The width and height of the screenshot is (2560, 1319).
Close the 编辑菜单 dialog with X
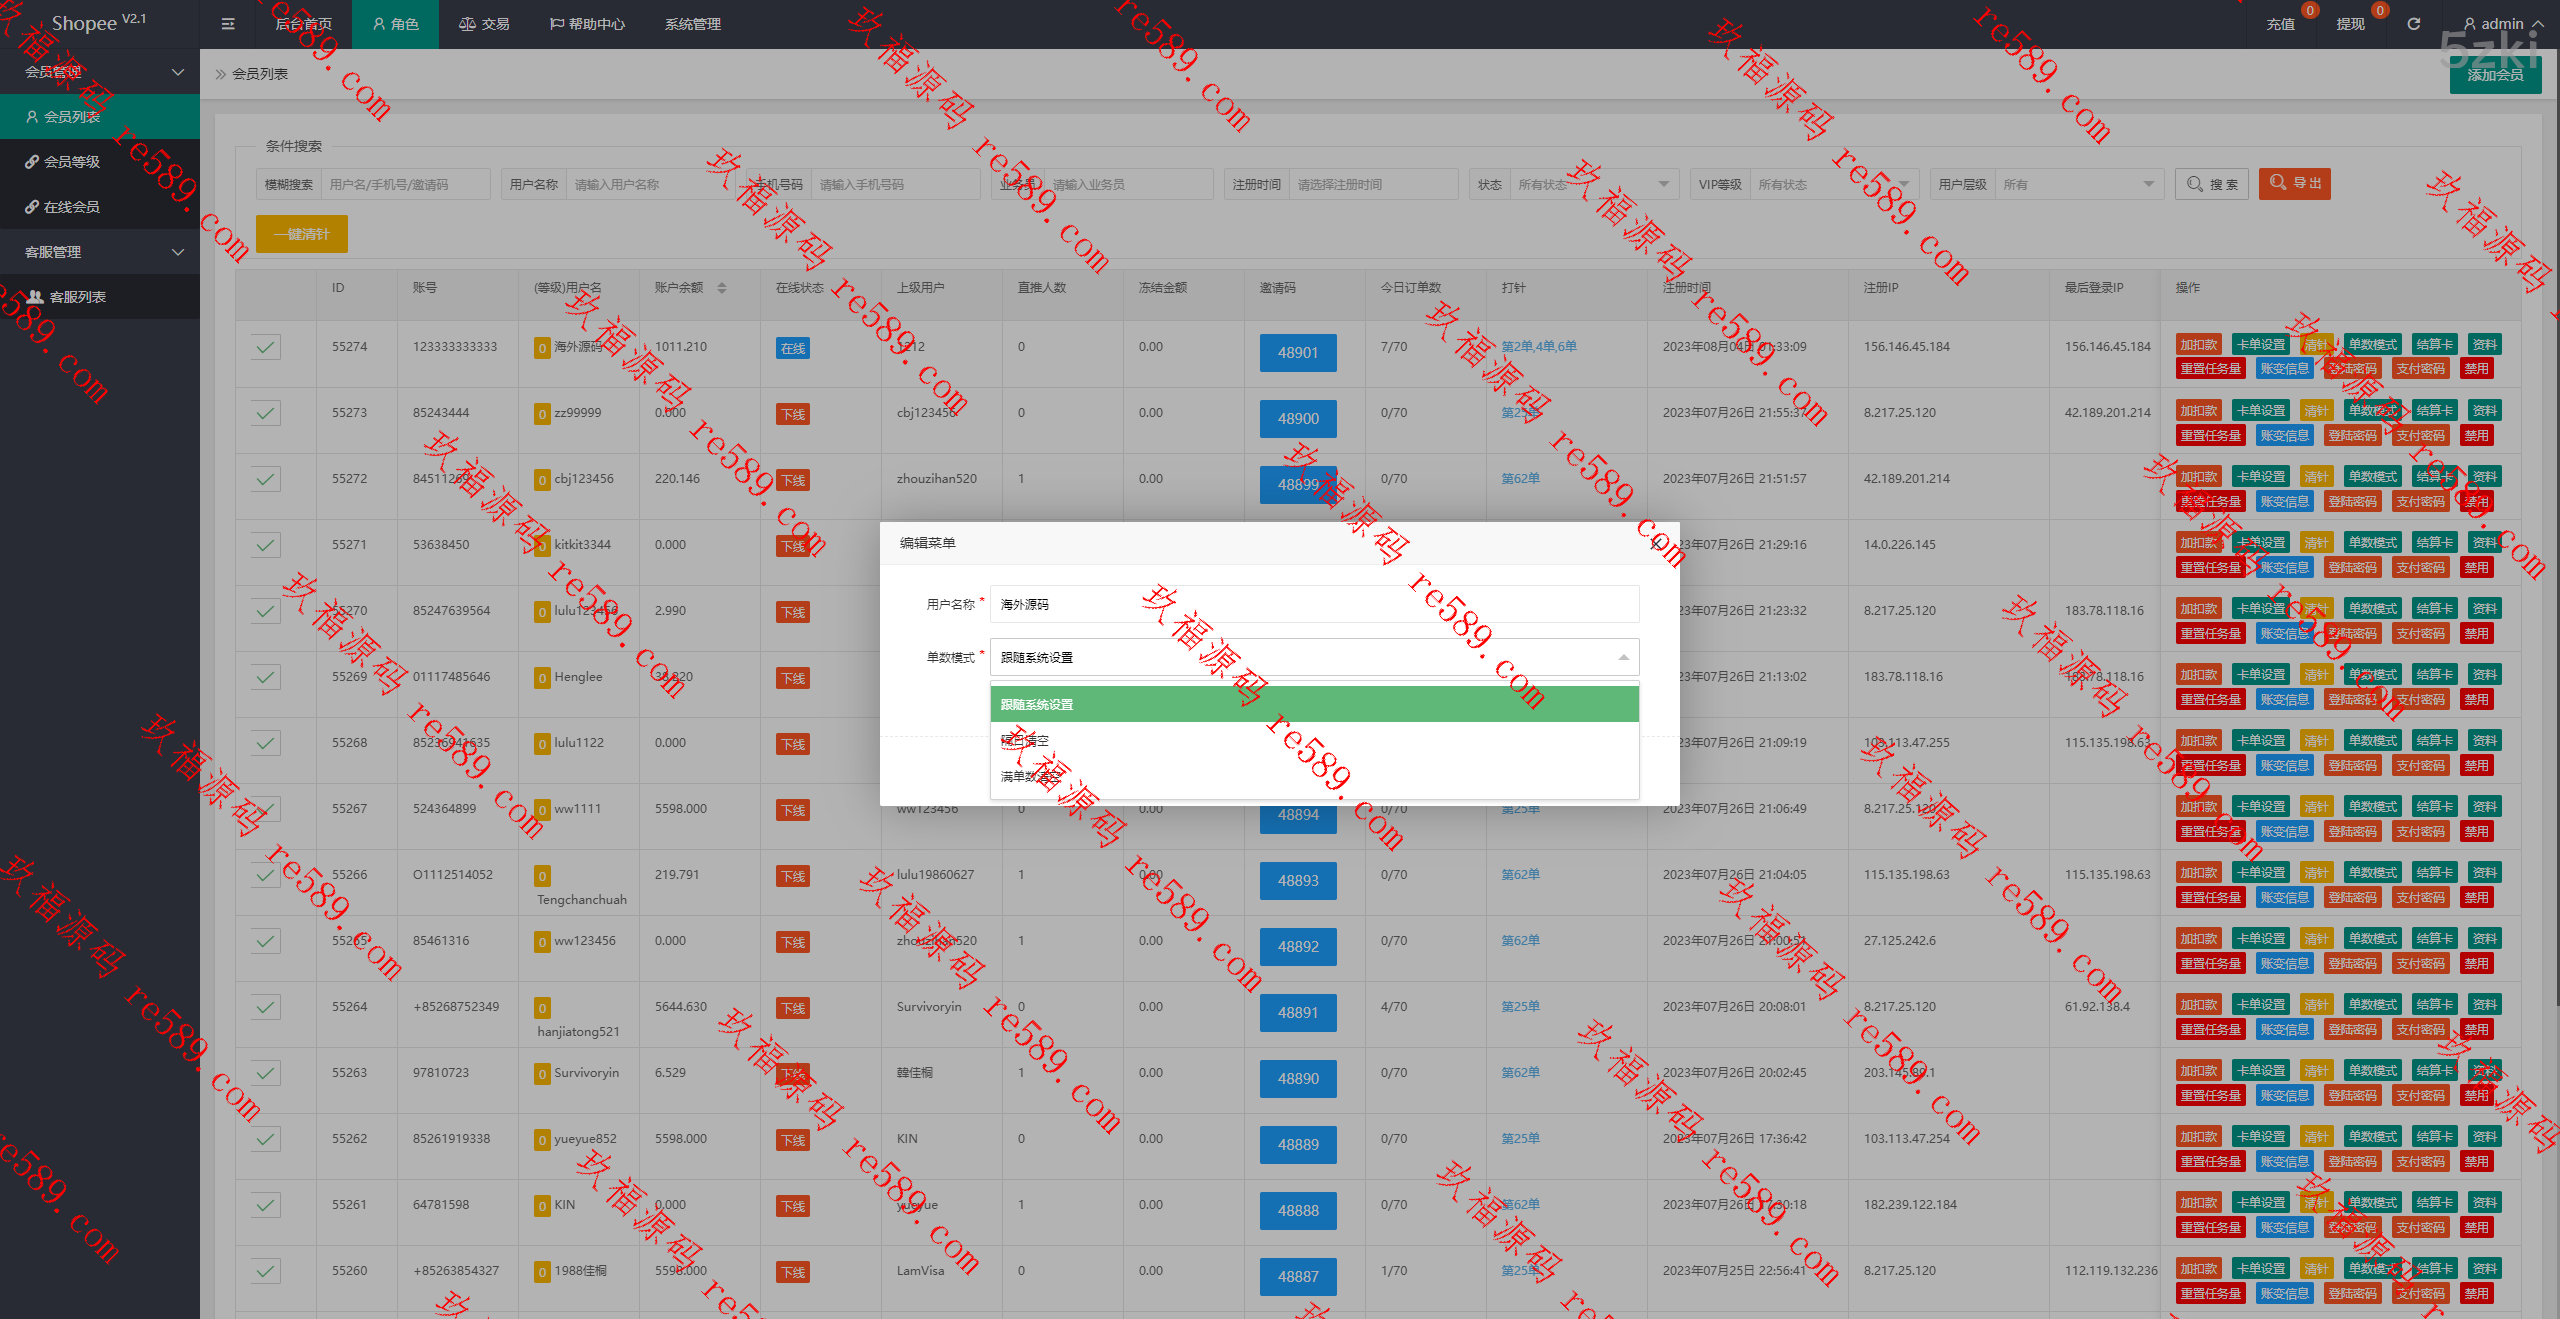tap(1656, 543)
